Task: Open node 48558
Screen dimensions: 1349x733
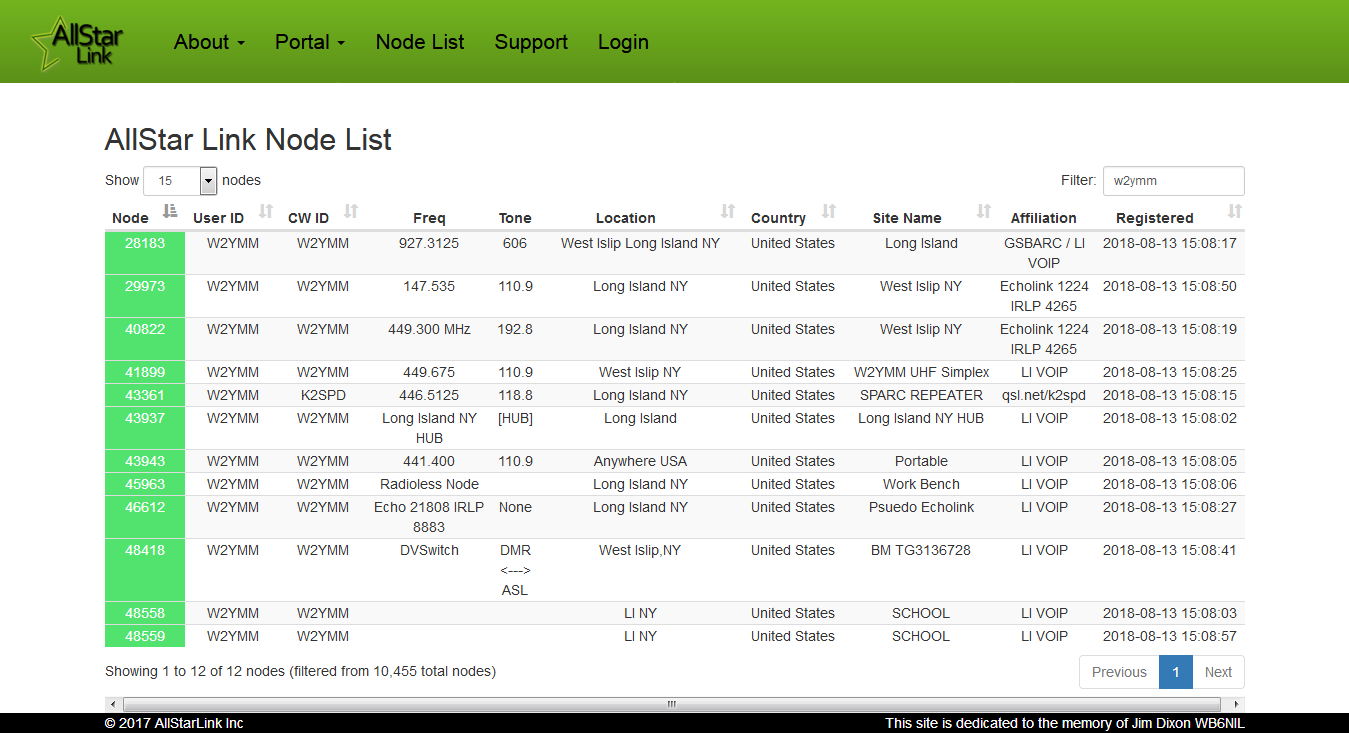Action: [145, 613]
